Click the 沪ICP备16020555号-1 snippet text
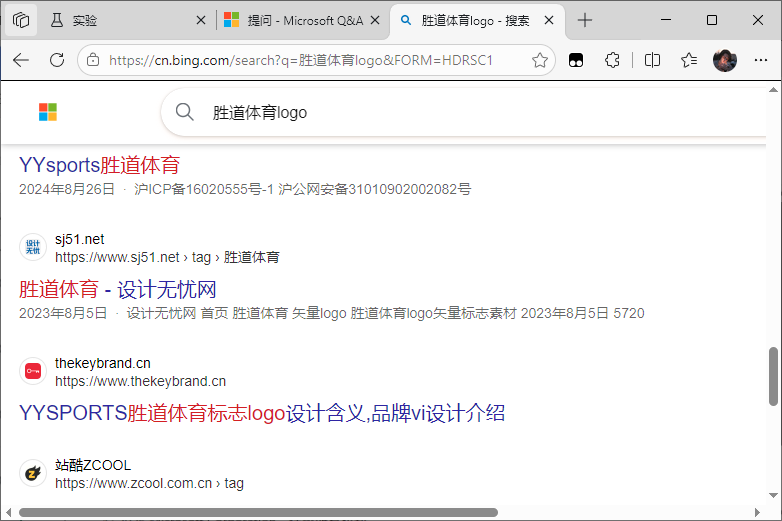This screenshot has height=521, width=782. 204,189
